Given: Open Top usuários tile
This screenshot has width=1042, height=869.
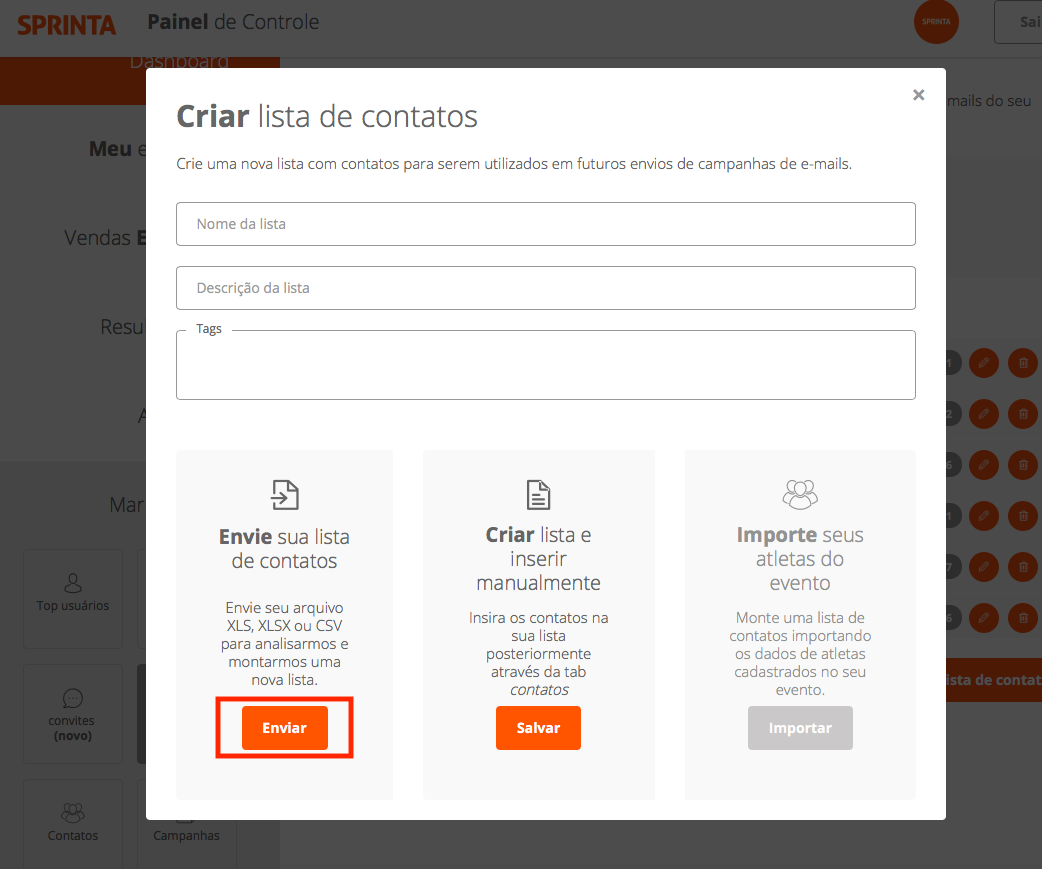Looking at the screenshot, I should [73, 598].
